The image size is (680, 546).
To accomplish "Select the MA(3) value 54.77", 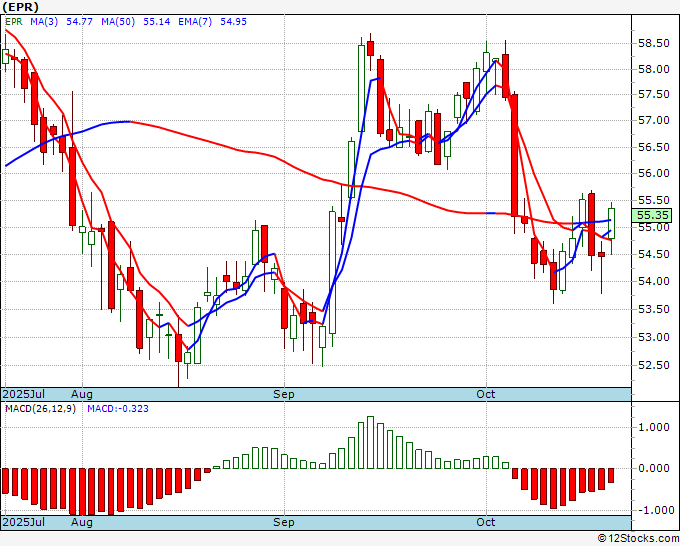I will pos(79,21).
